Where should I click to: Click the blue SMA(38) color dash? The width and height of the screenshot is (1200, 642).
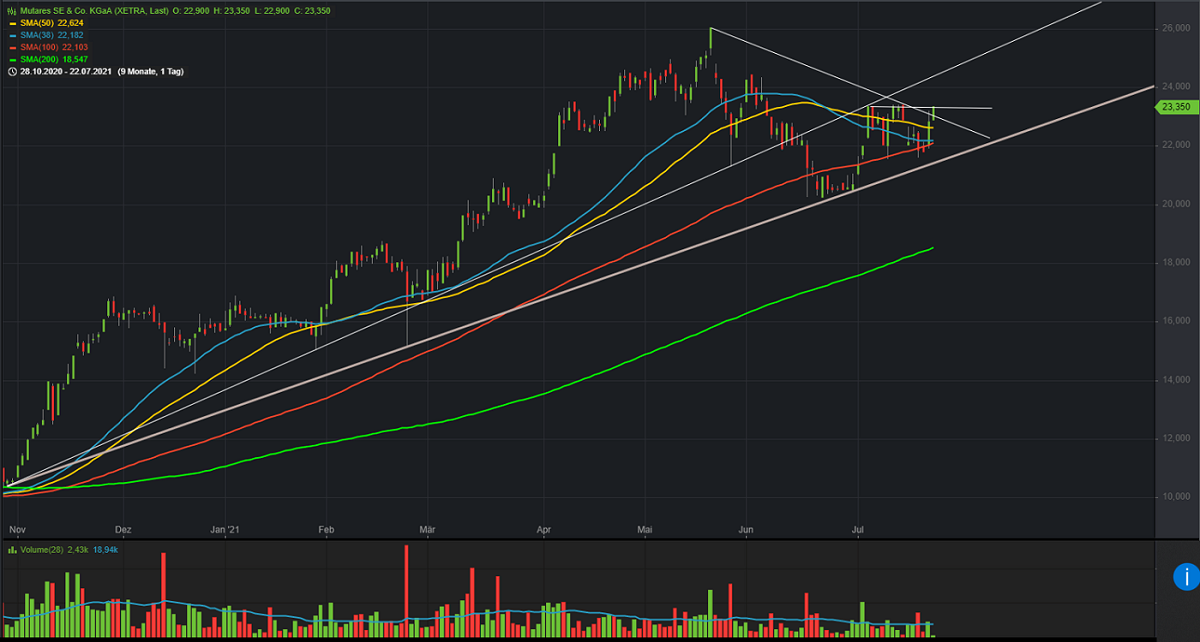11,35
